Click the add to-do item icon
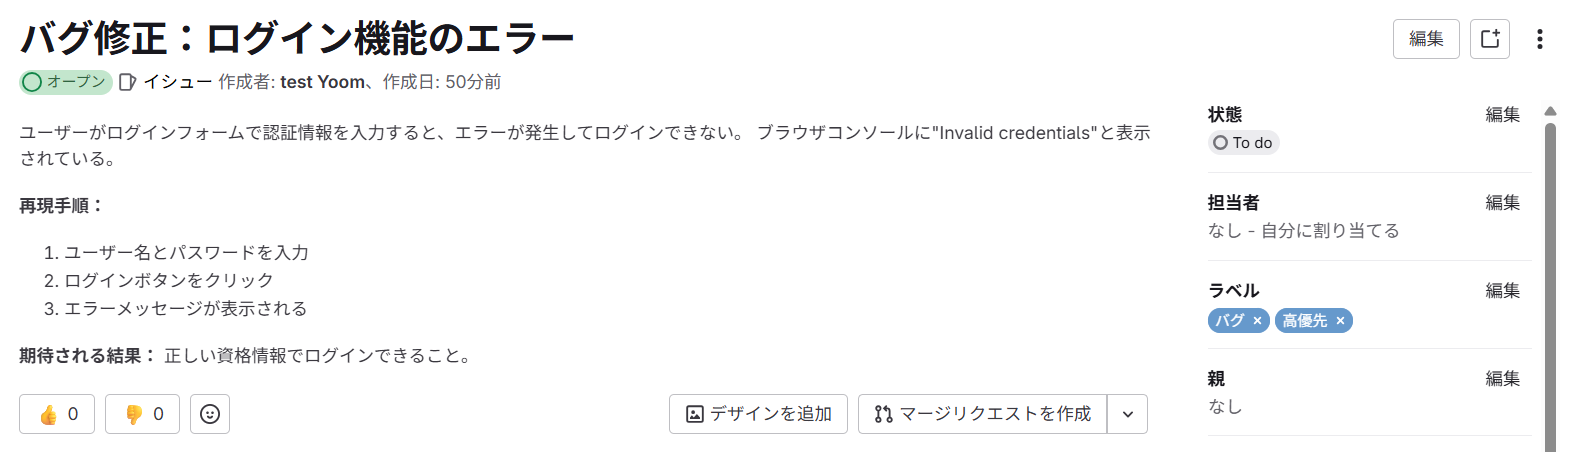 click(1489, 39)
